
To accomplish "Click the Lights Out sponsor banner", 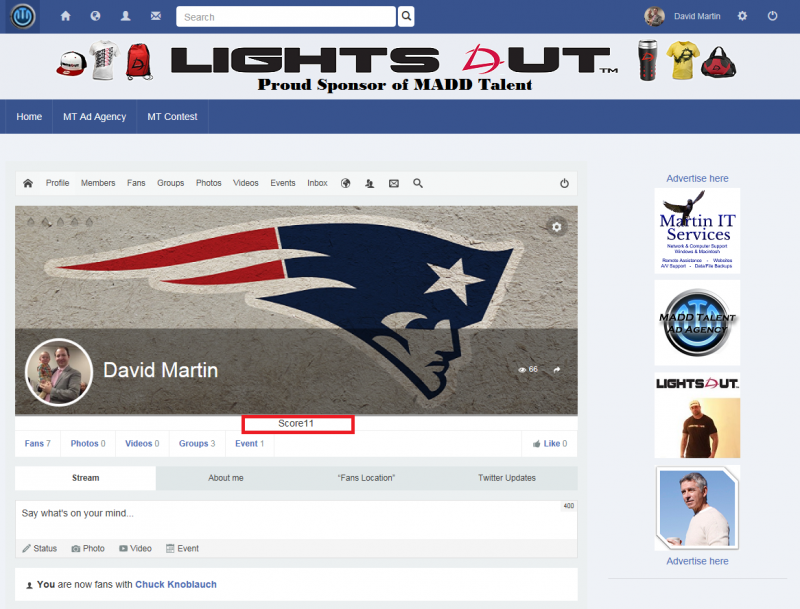I will [x=396, y=66].
